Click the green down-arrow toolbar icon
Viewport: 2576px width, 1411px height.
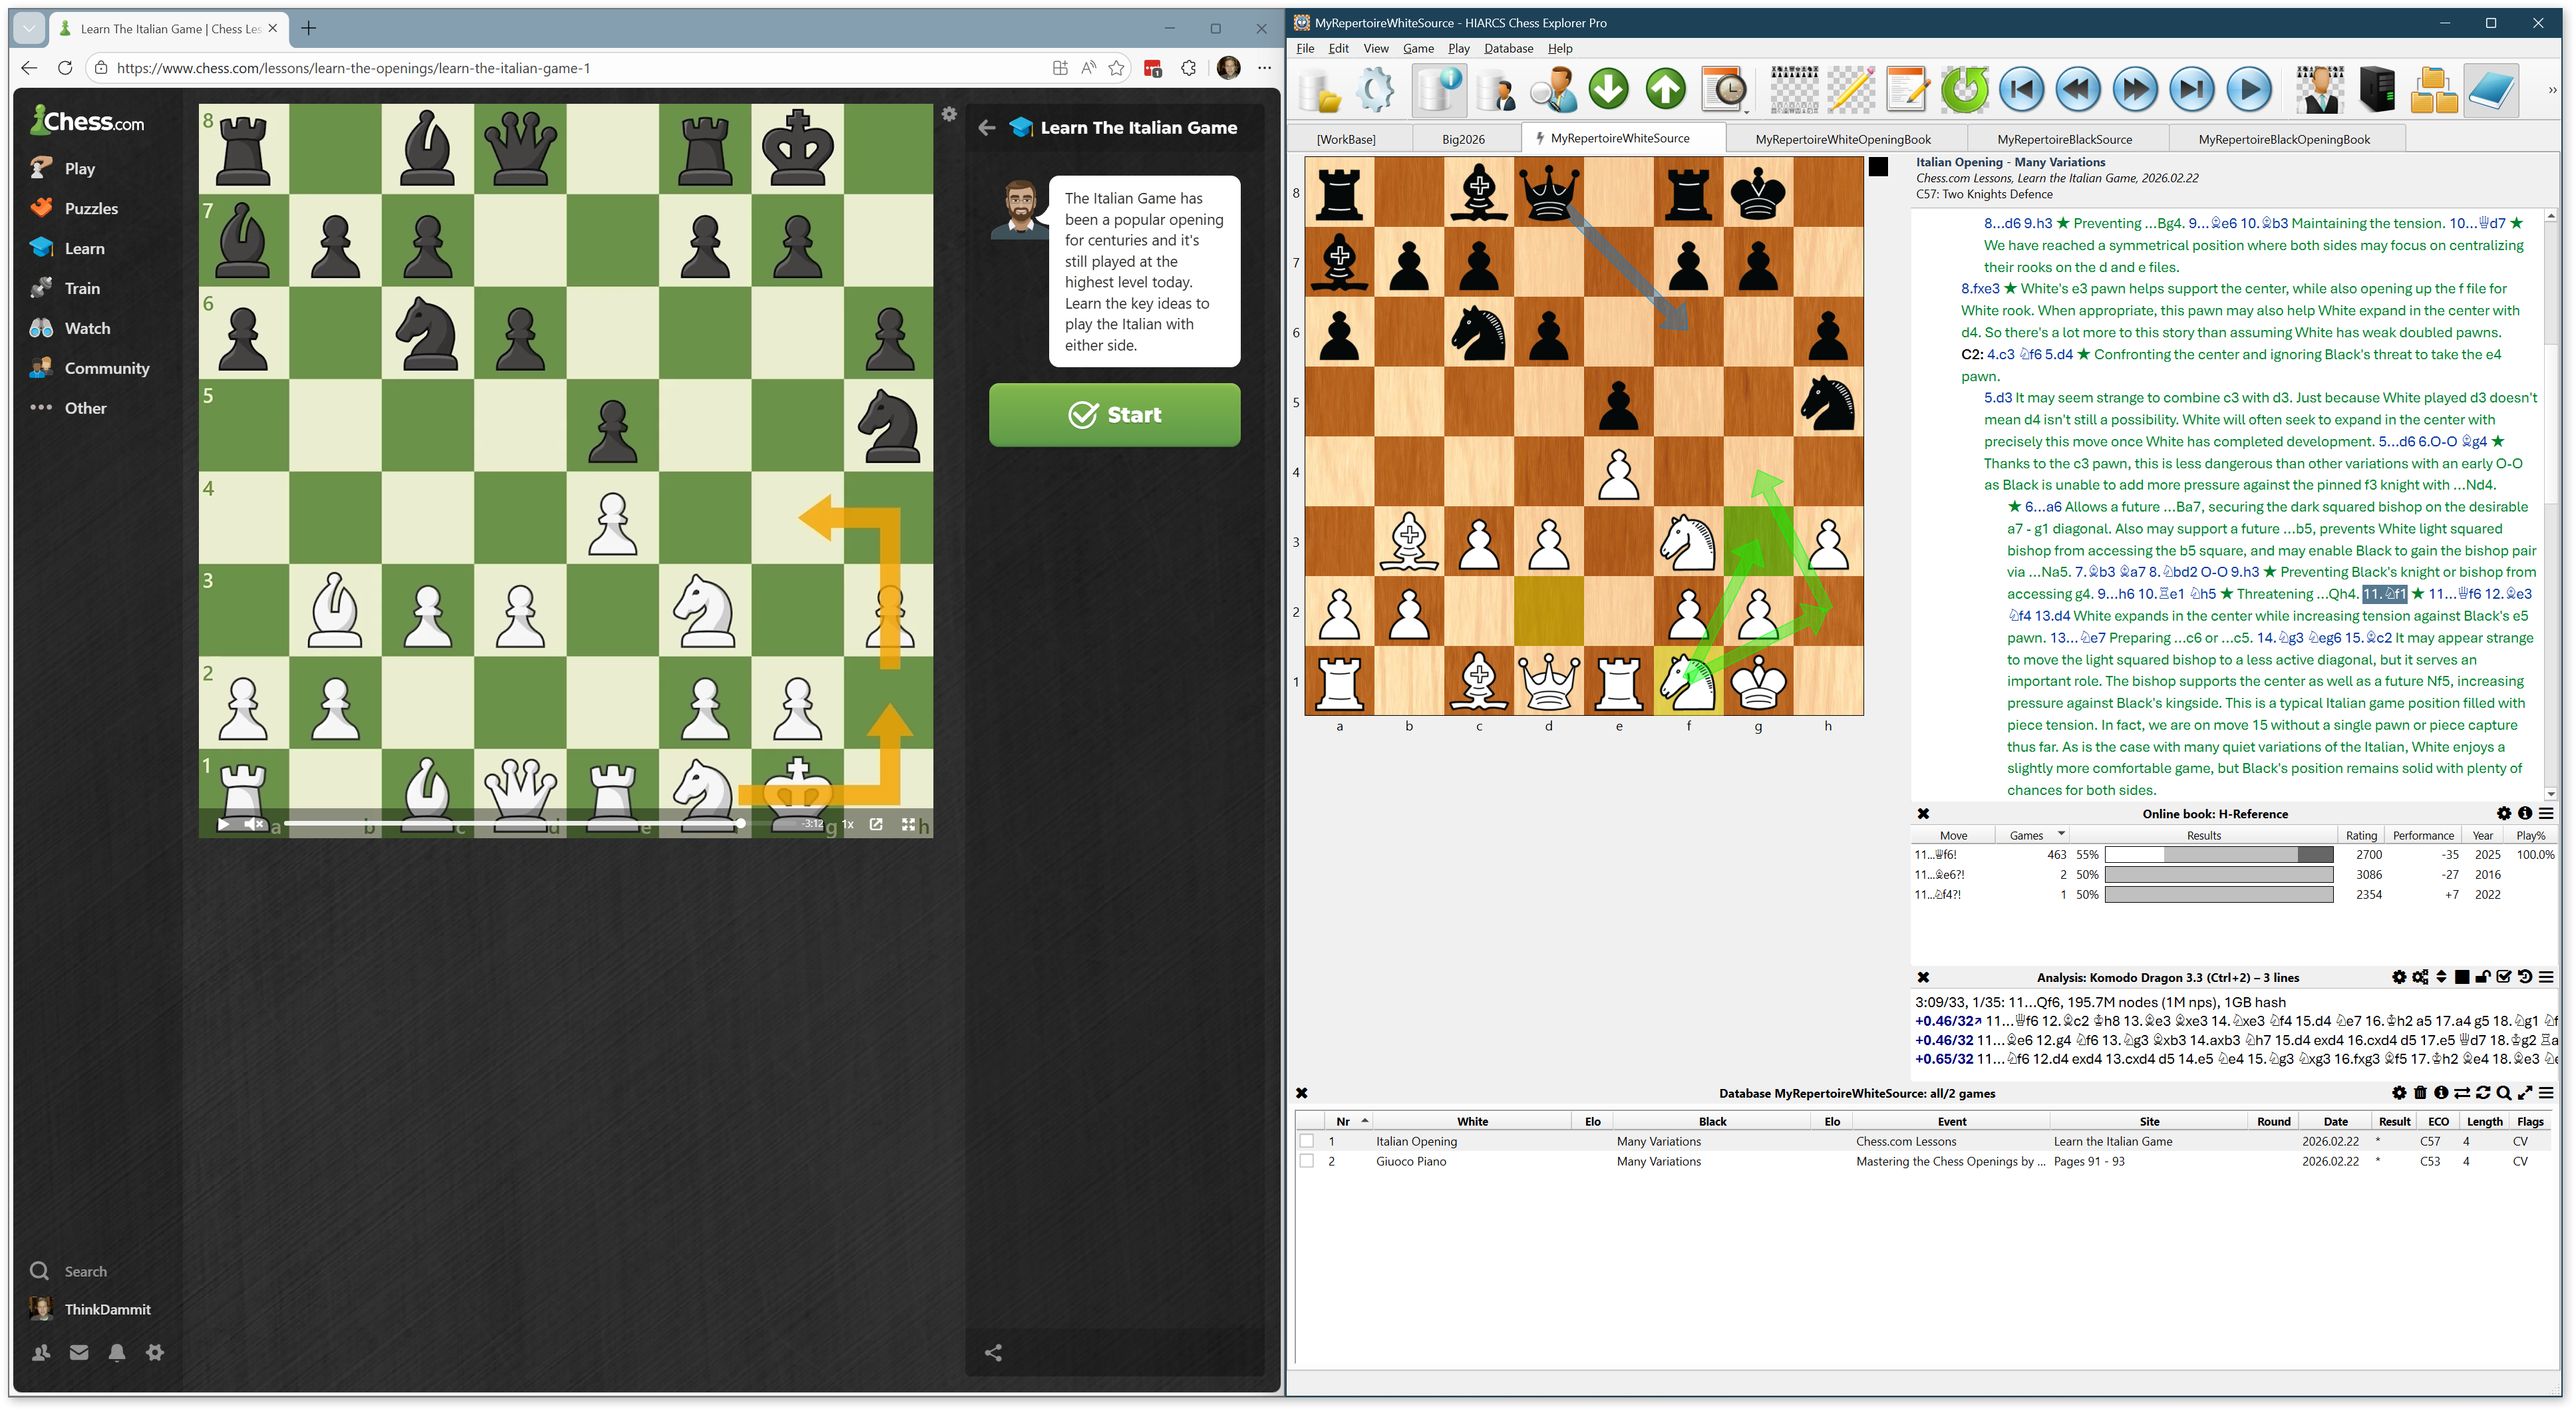(1608, 90)
